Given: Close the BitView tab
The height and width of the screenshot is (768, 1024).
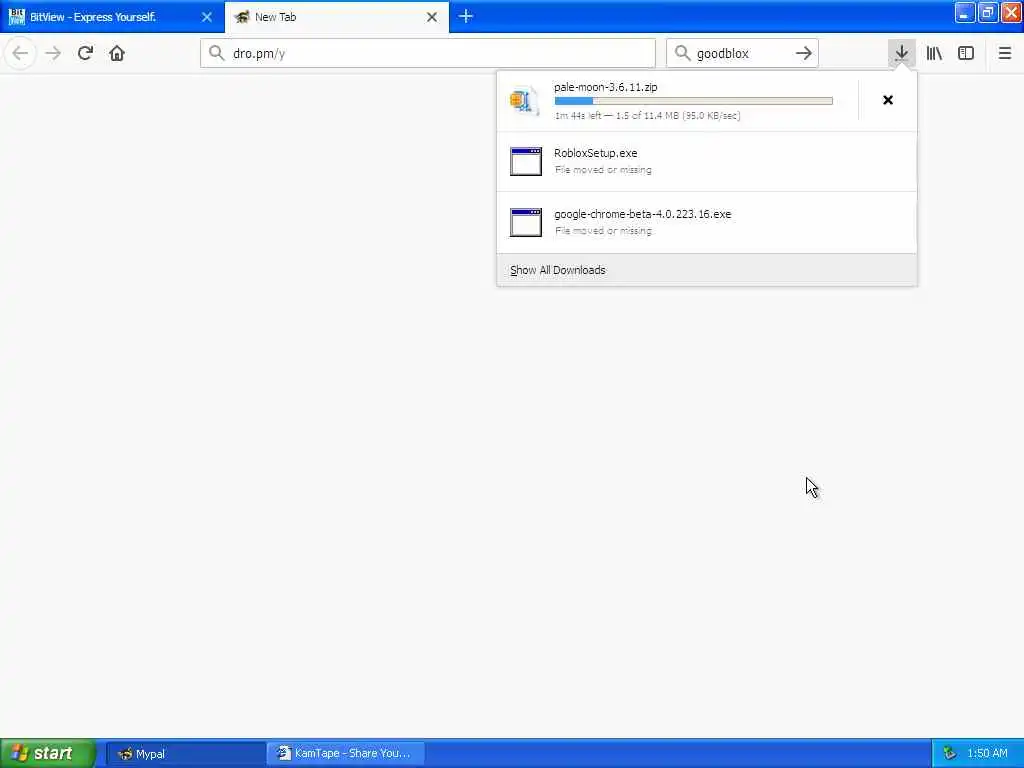Looking at the screenshot, I should 206,17.
